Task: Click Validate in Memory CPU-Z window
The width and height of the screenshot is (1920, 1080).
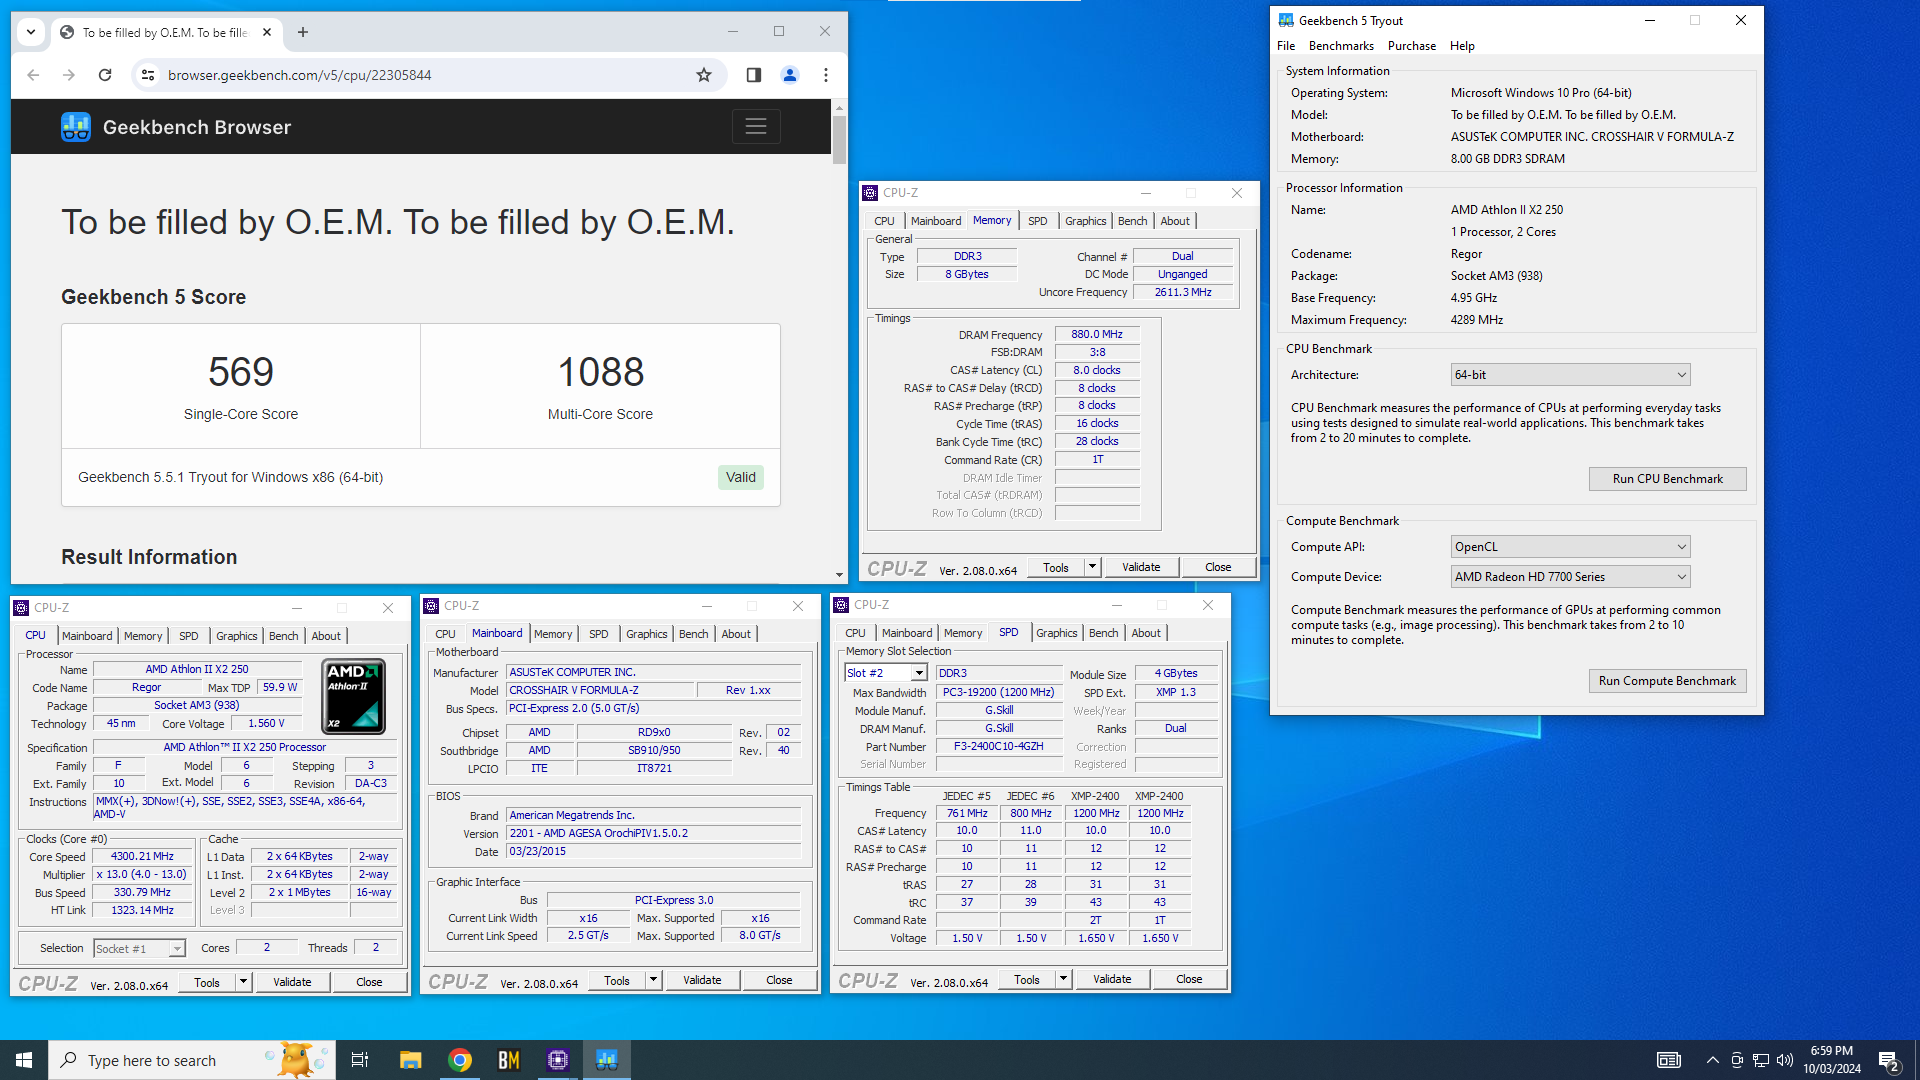Action: pyautogui.click(x=1141, y=567)
